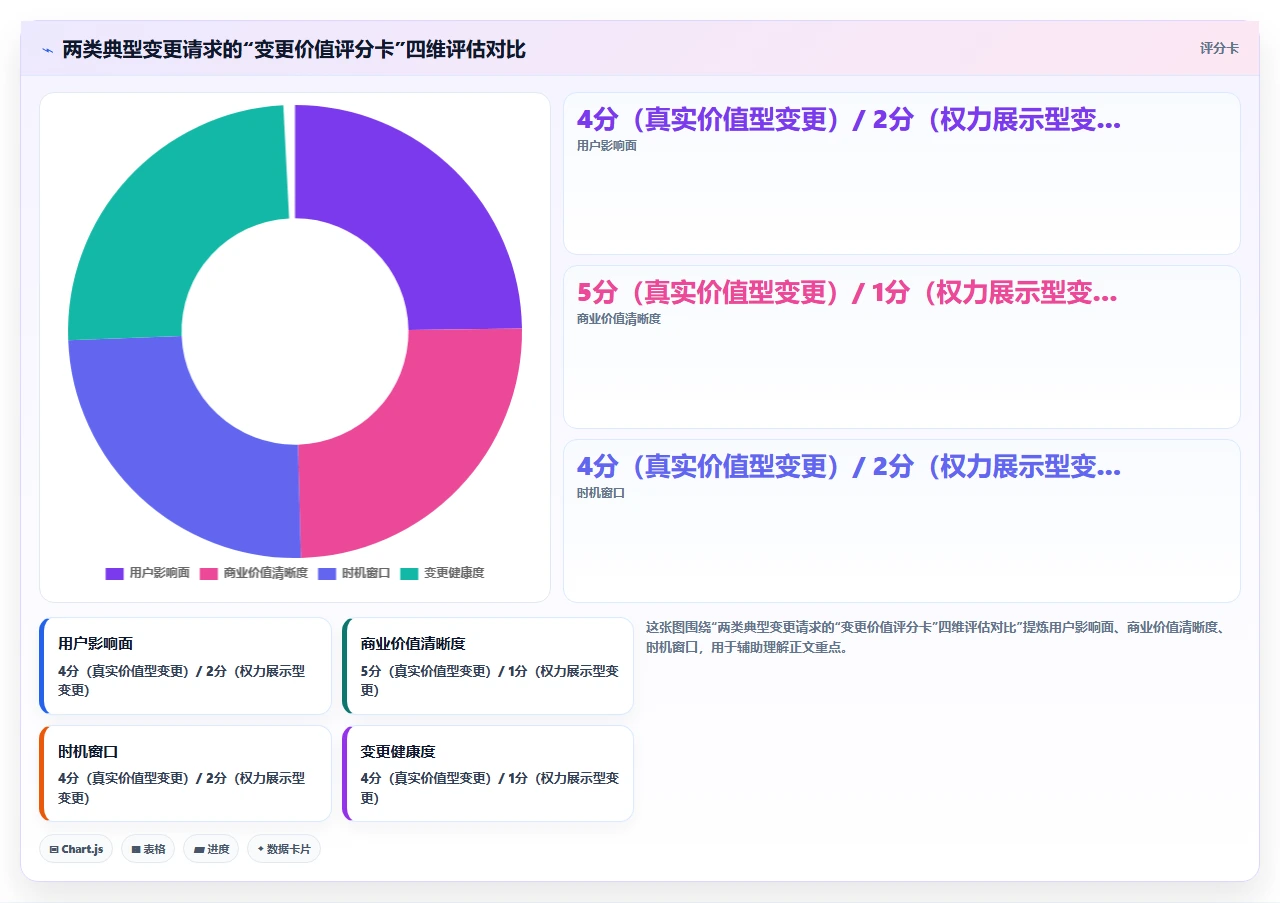Image resolution: width=1280 pixels, height=903 pixels.
Task: Open the 用户影响面 small score card
Action: coord(185,666)
